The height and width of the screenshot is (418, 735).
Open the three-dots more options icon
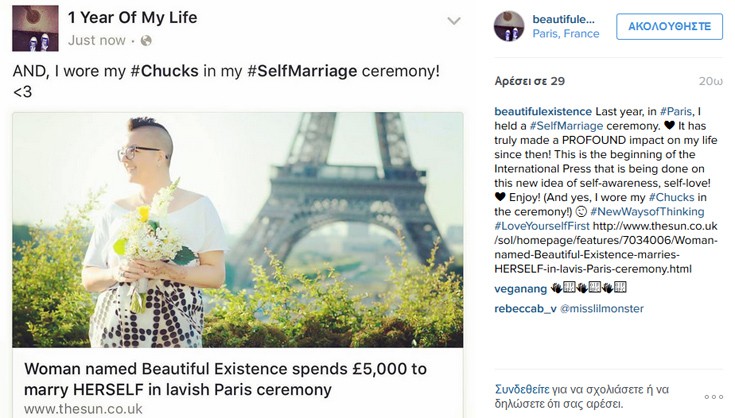click(713, 396)
